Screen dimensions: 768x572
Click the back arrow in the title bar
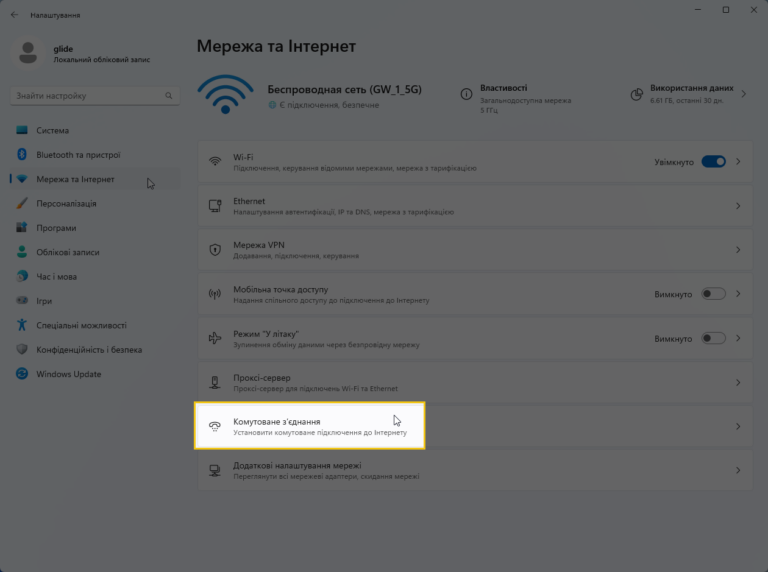[14, 15]
